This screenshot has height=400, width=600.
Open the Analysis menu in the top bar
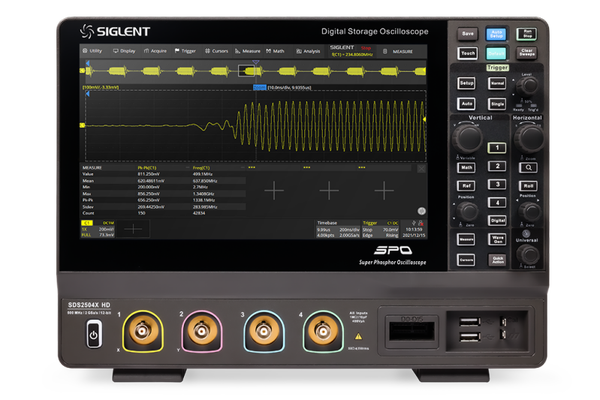click(308, 51)
